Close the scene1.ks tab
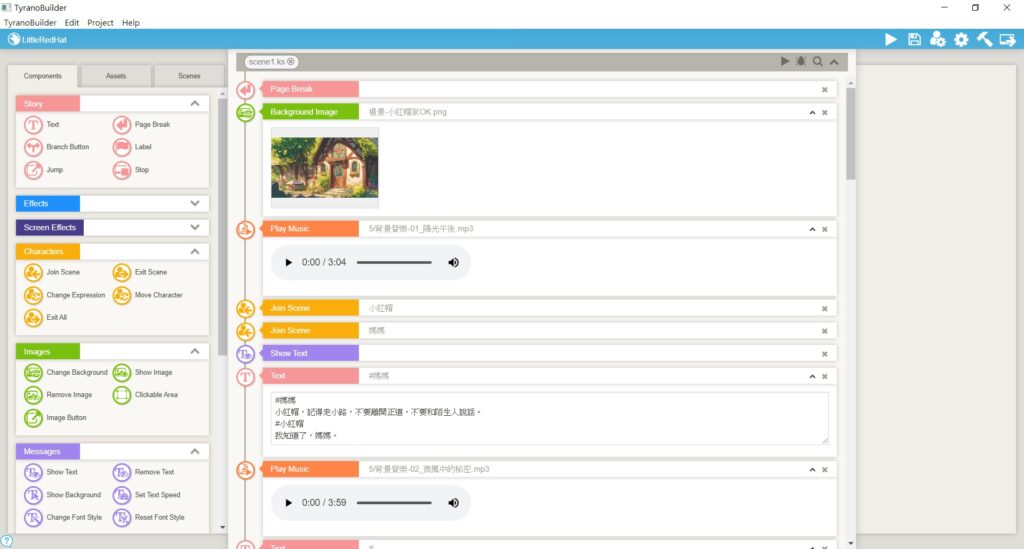1024x549 pixels. pos(291,61)
